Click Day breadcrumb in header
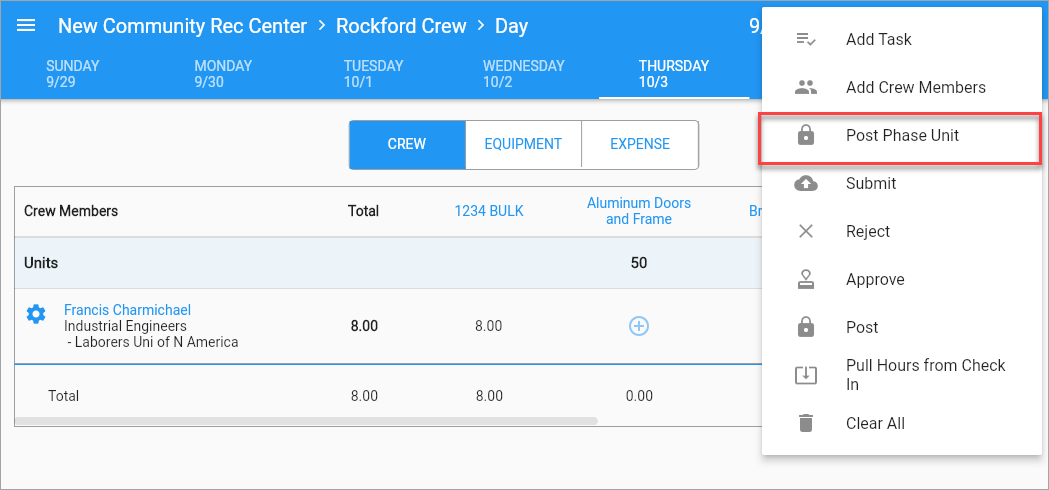Viewport: 1049px width, 490px height. pos(511,27)
